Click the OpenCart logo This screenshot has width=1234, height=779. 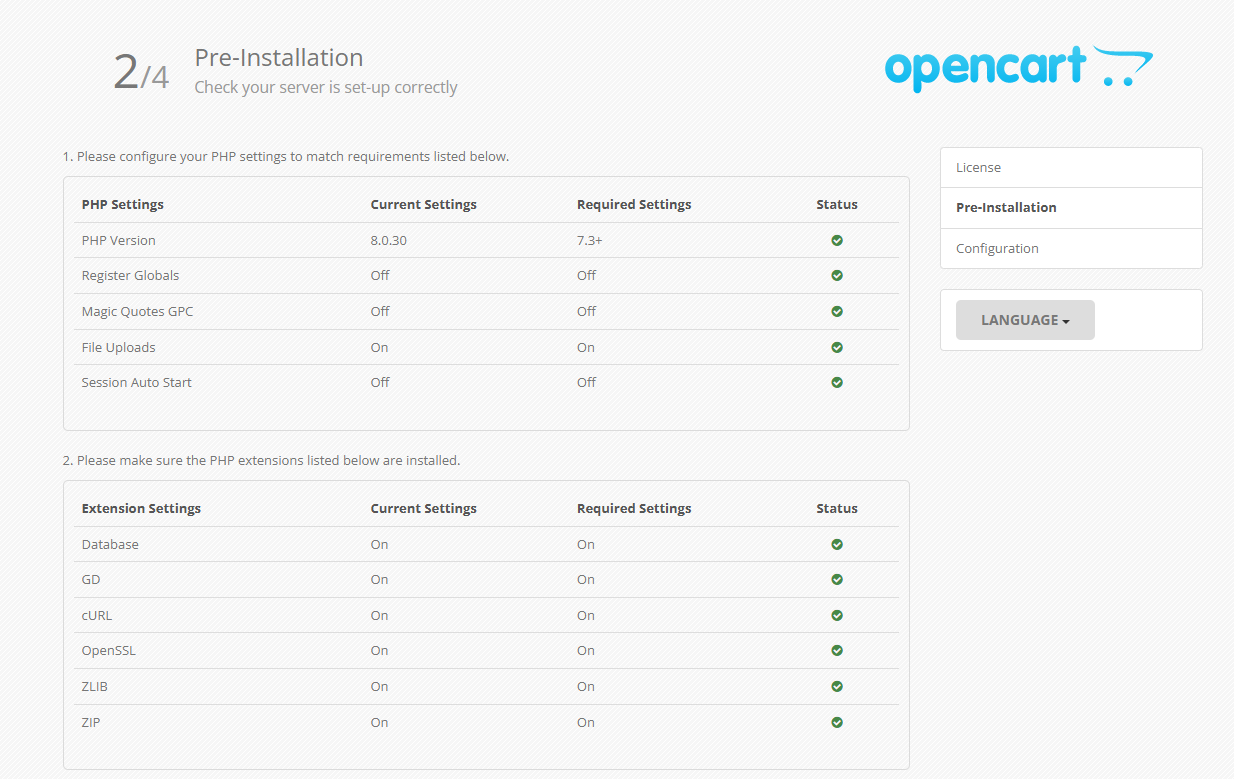[x=1018, y=68]
